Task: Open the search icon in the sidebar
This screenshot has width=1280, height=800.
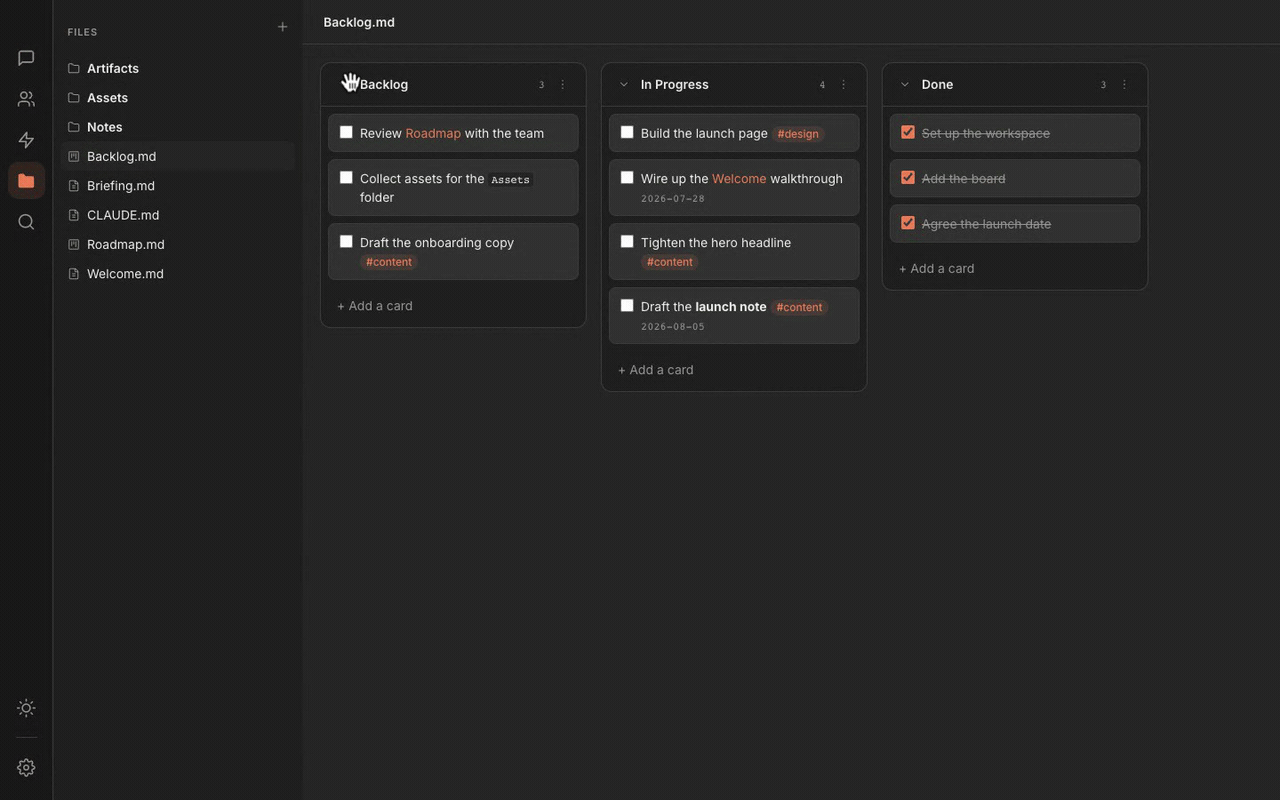Action: pyautogui.click(x=26, y=222)
